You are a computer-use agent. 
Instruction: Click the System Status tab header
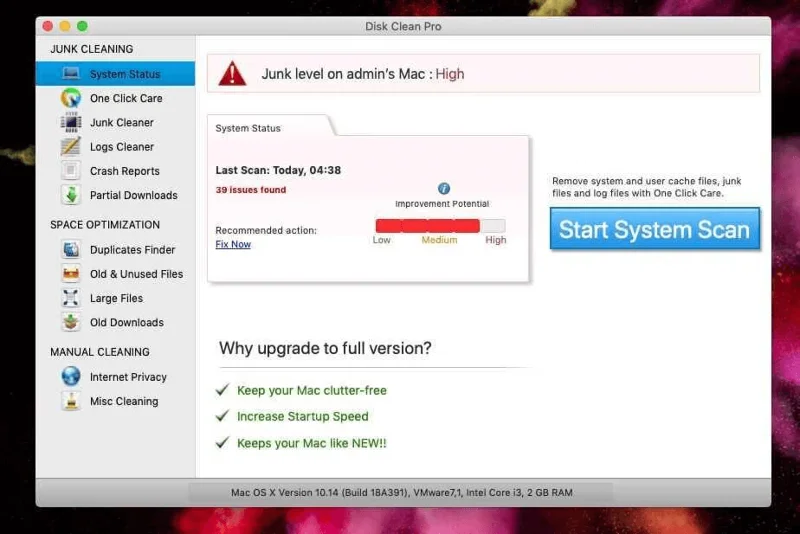click(248, 128)
